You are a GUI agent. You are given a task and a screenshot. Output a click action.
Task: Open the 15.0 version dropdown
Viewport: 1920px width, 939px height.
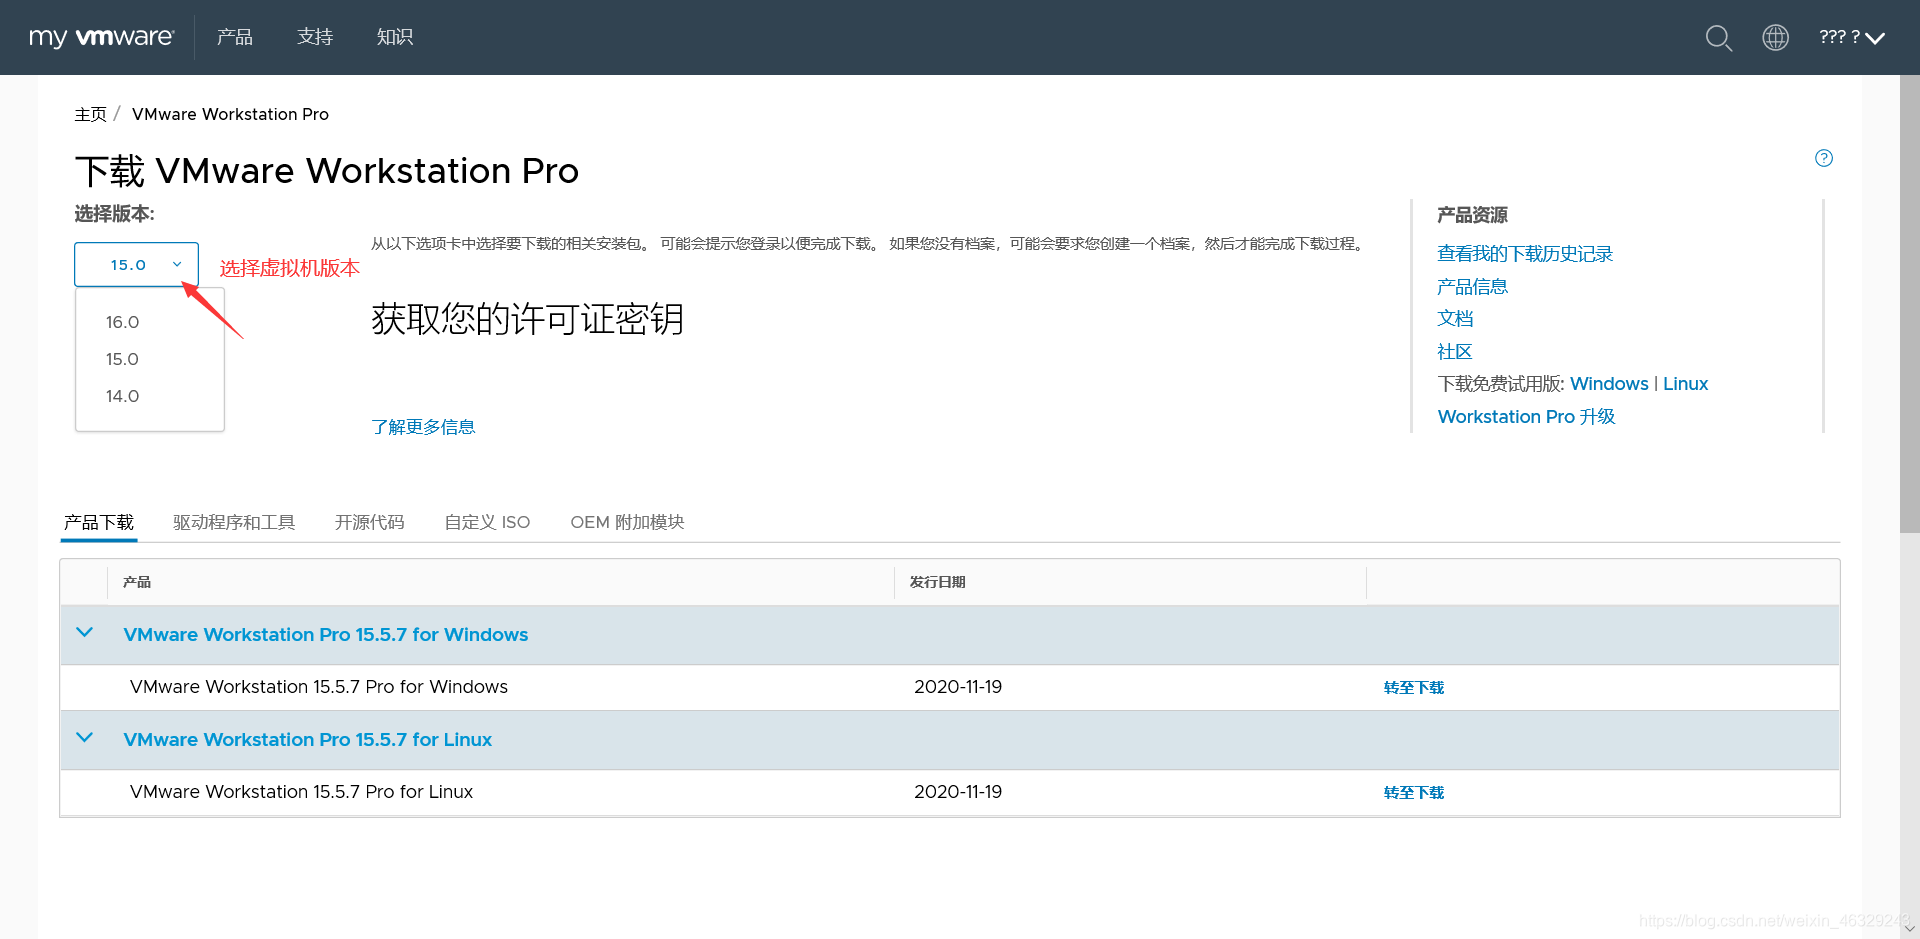point(137,265)
